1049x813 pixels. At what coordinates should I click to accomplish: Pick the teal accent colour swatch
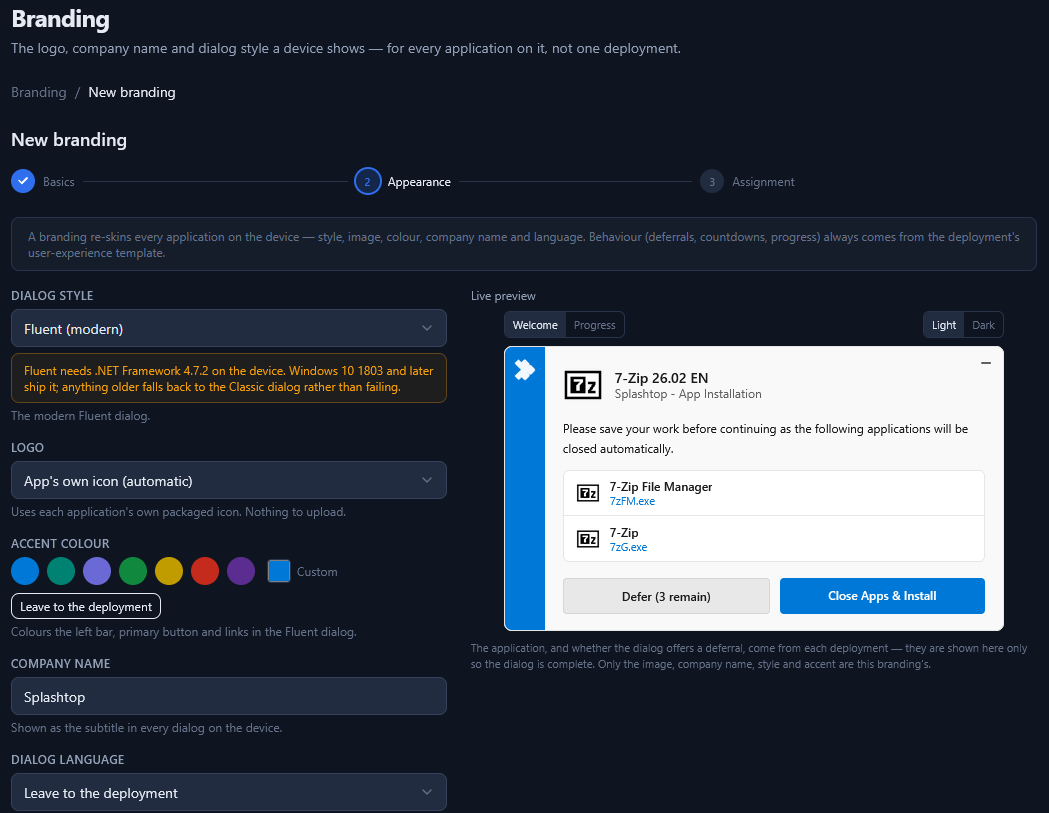(61, 571)
